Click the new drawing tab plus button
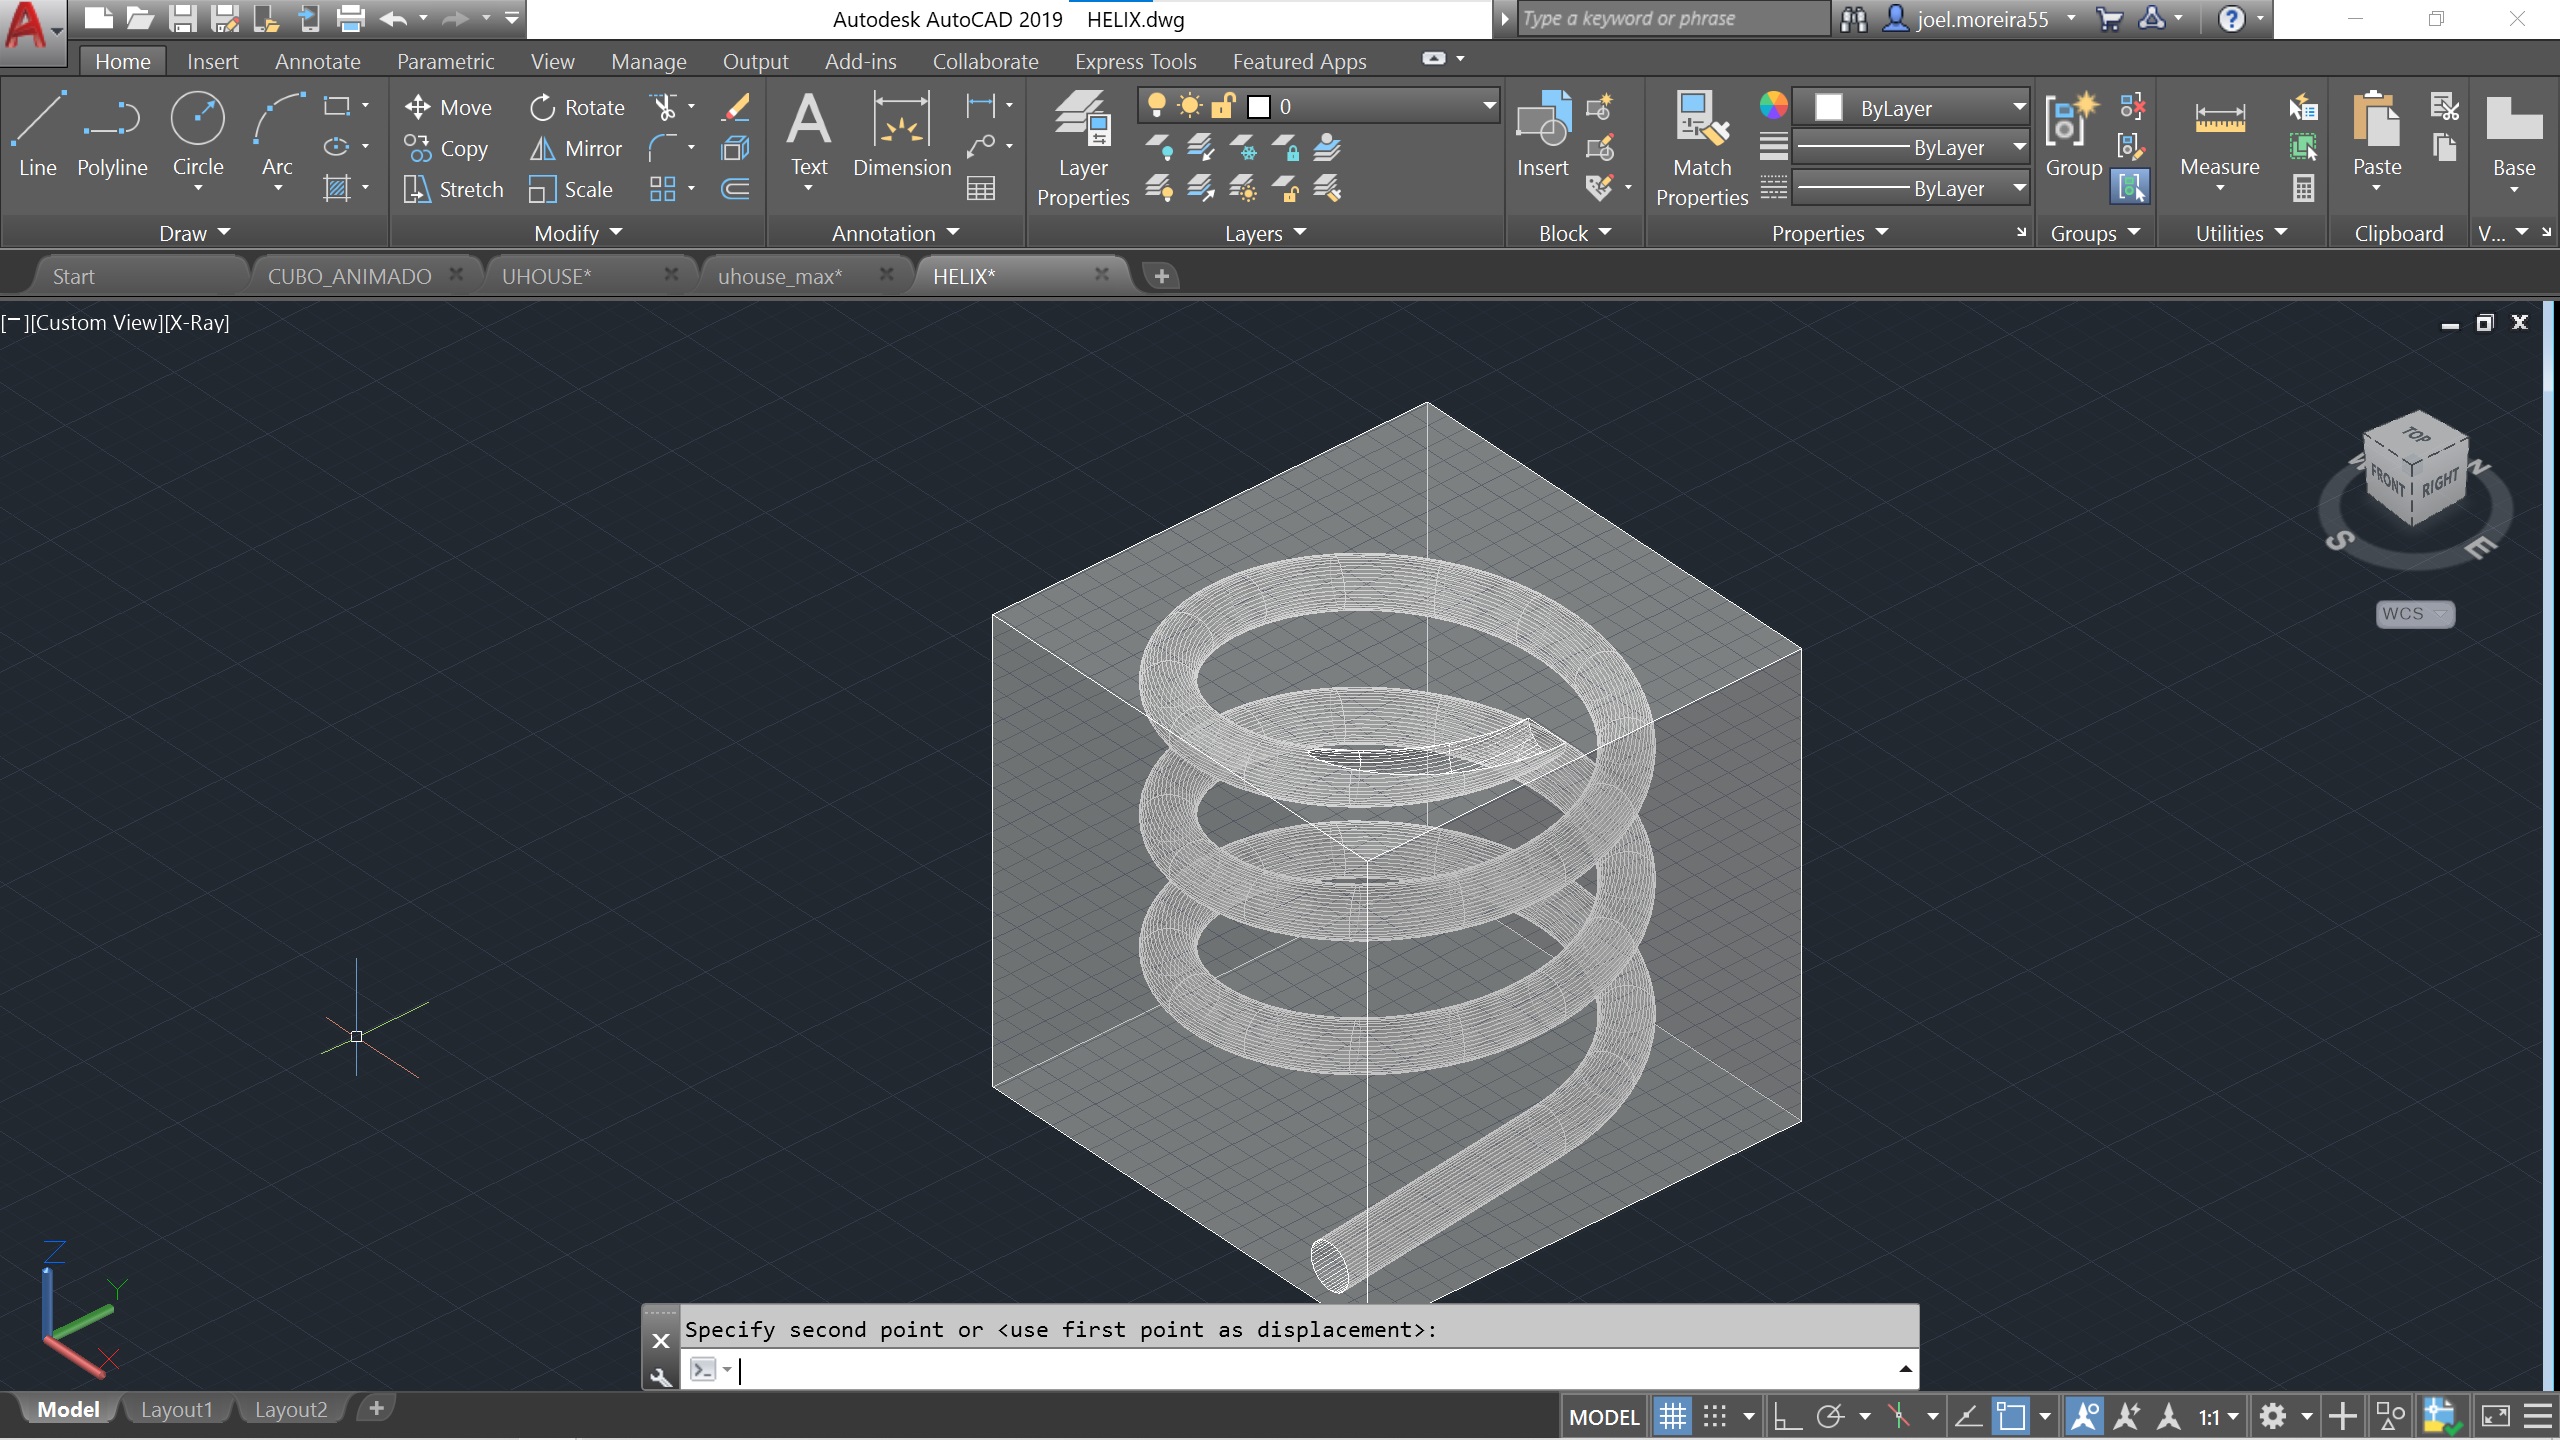2560x1440 pixels. (x=1161, y=276)
